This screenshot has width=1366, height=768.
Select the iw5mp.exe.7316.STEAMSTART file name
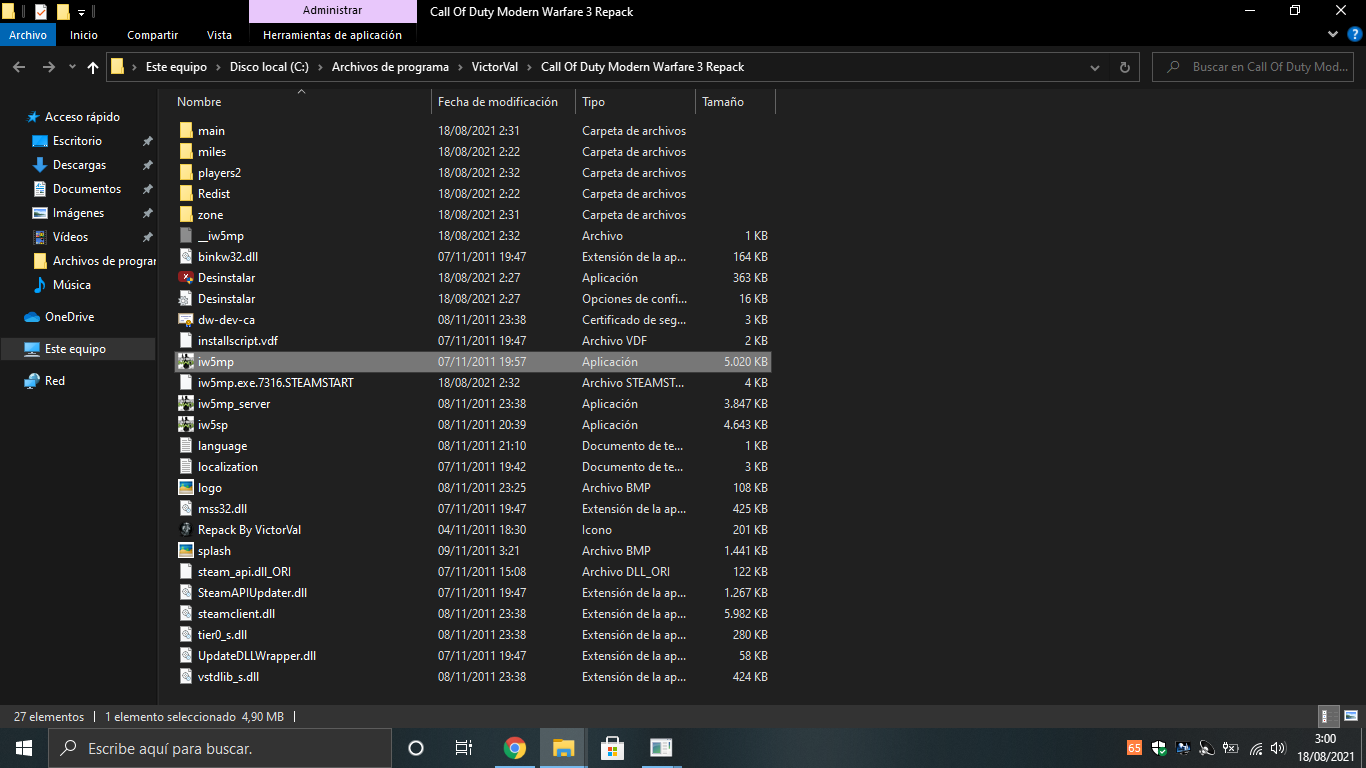[x=276, y=383]
